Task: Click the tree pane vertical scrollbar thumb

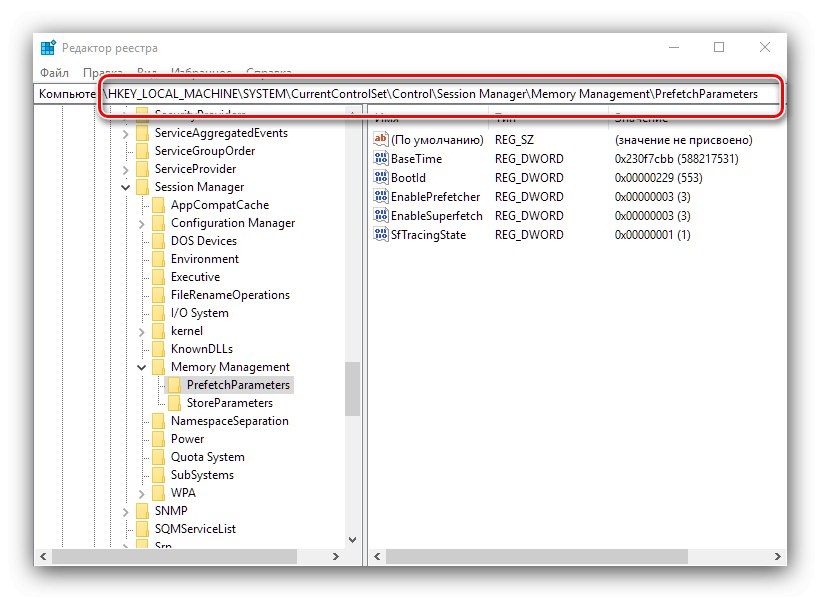Action: 352,389
